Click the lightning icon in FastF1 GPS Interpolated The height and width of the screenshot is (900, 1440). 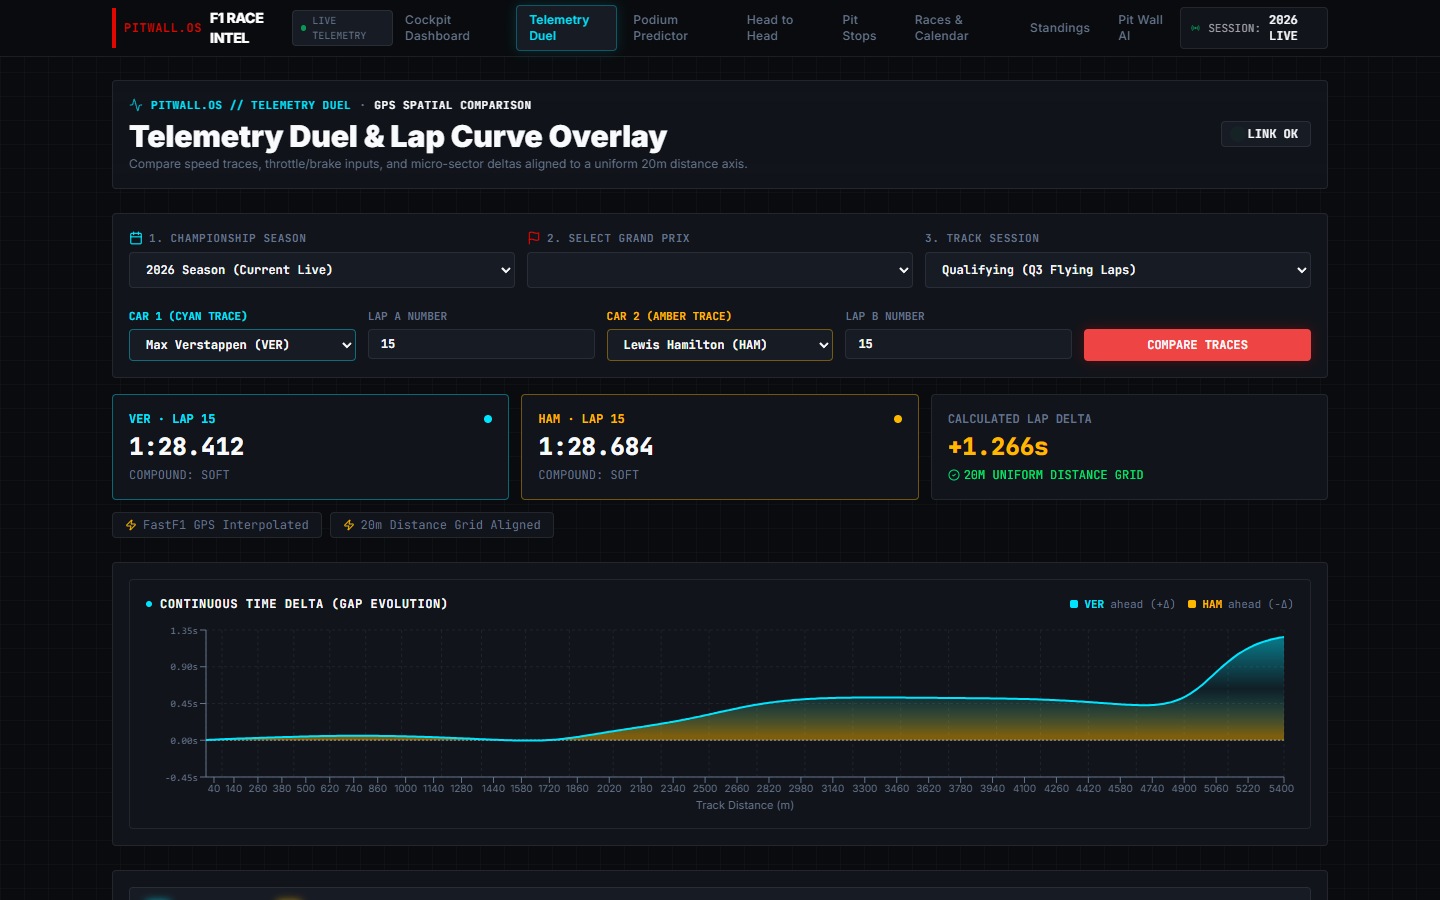tap(131, 525)
